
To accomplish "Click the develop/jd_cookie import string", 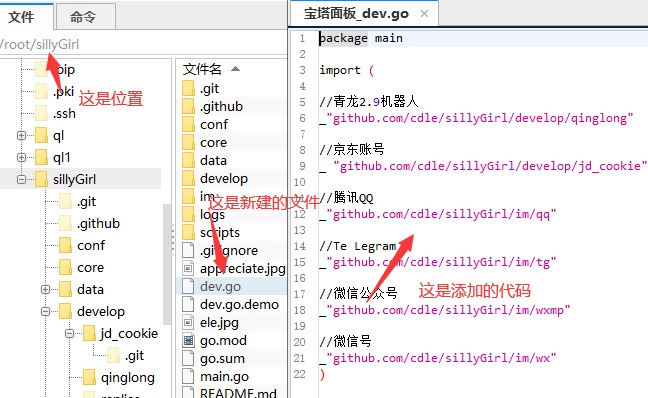I will tap(490, 166).
